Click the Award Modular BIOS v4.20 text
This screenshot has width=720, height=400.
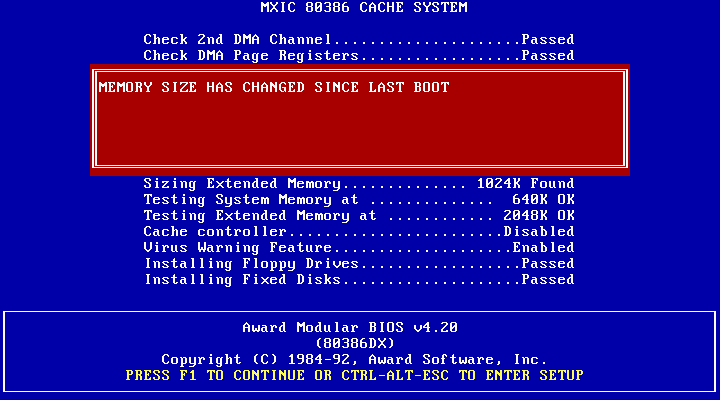350,328
